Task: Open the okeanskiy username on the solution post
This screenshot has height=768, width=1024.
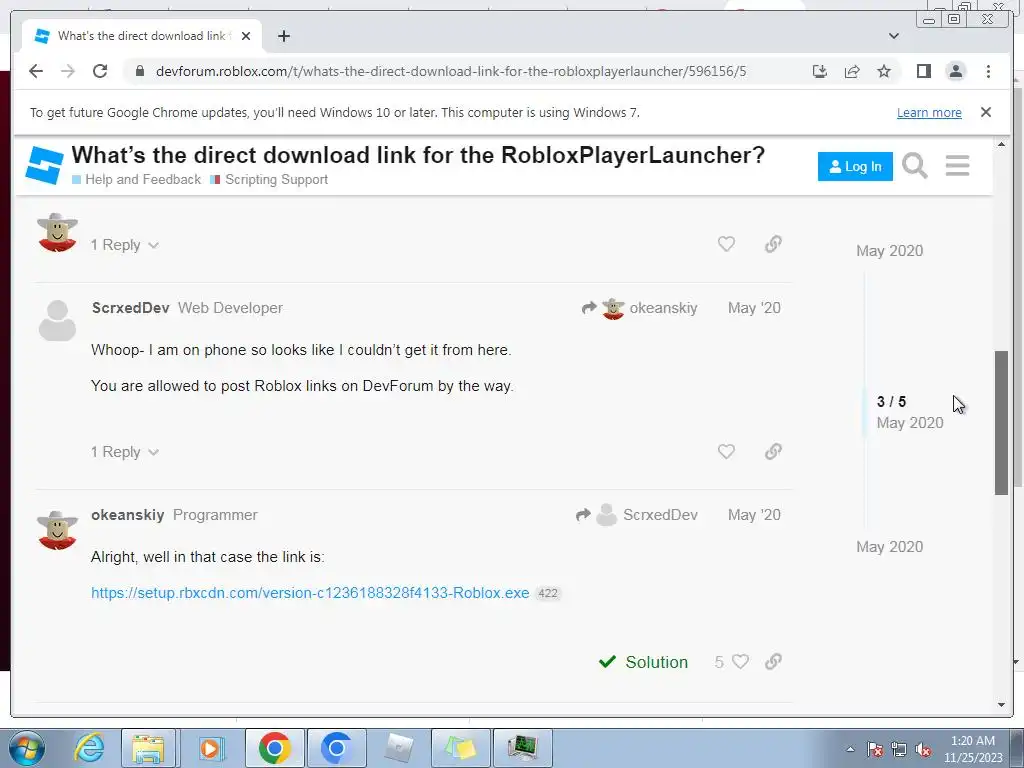Action: pyautogui.click(x=128, y=515)
